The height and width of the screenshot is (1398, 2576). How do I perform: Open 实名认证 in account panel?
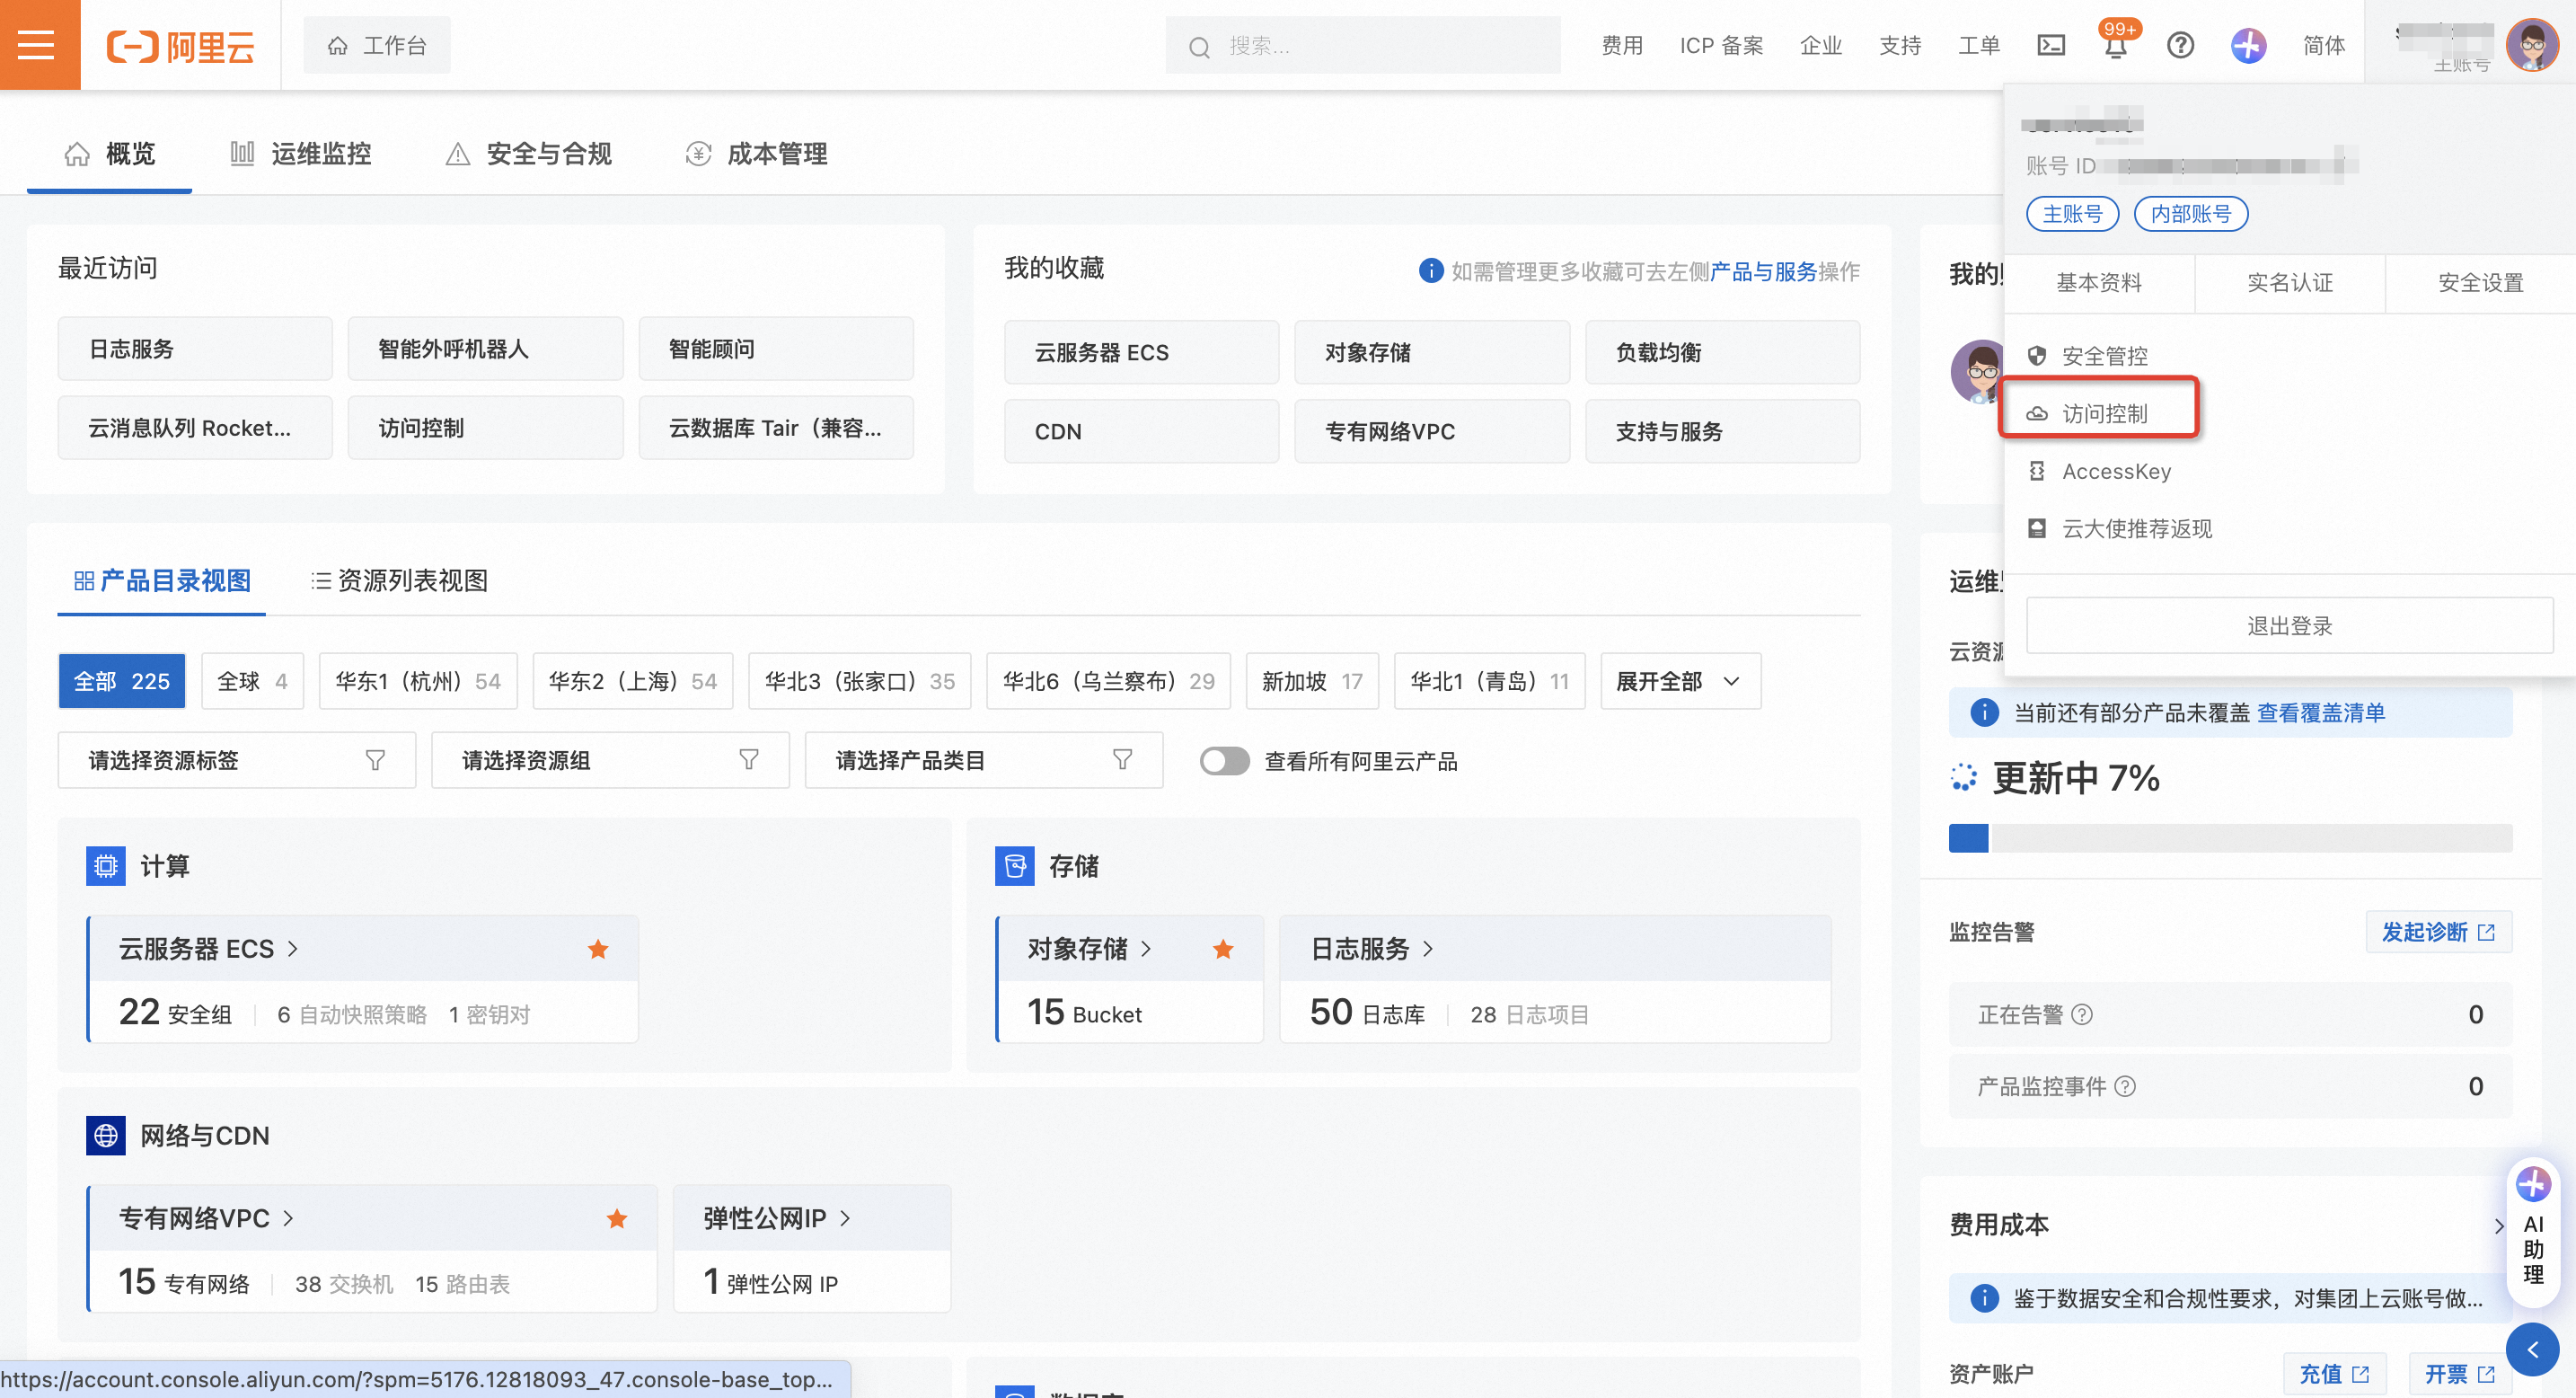click(2290, 283)
